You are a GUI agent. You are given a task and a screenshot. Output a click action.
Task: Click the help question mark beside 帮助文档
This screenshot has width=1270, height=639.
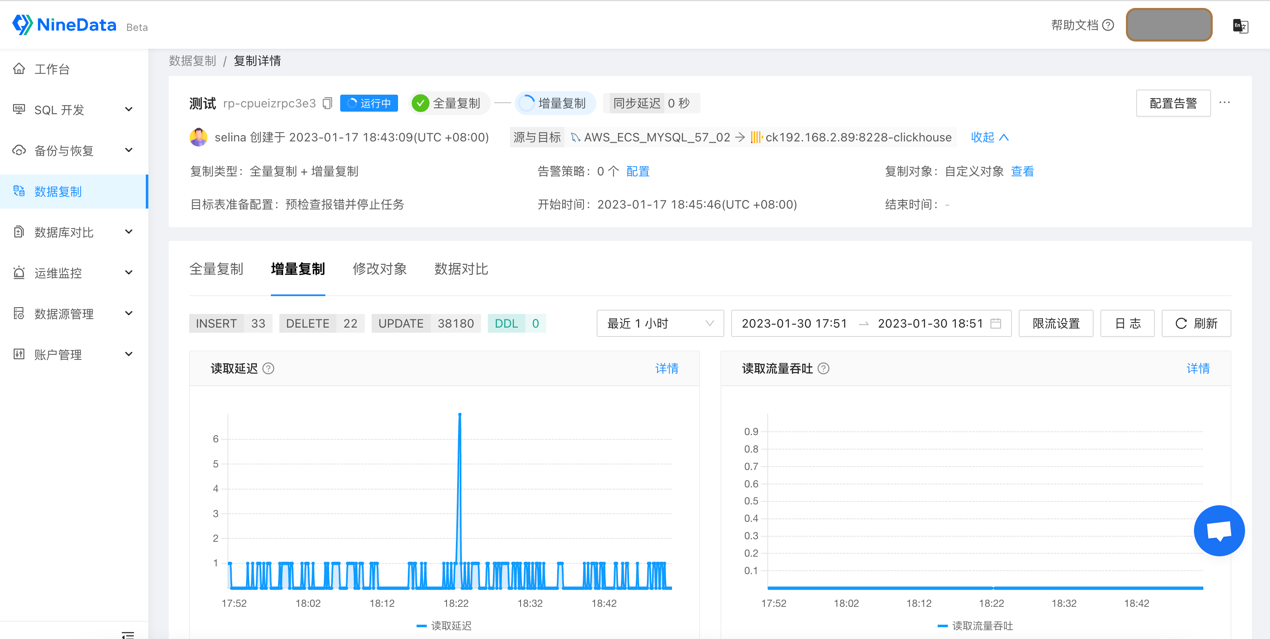point(1108,25)
